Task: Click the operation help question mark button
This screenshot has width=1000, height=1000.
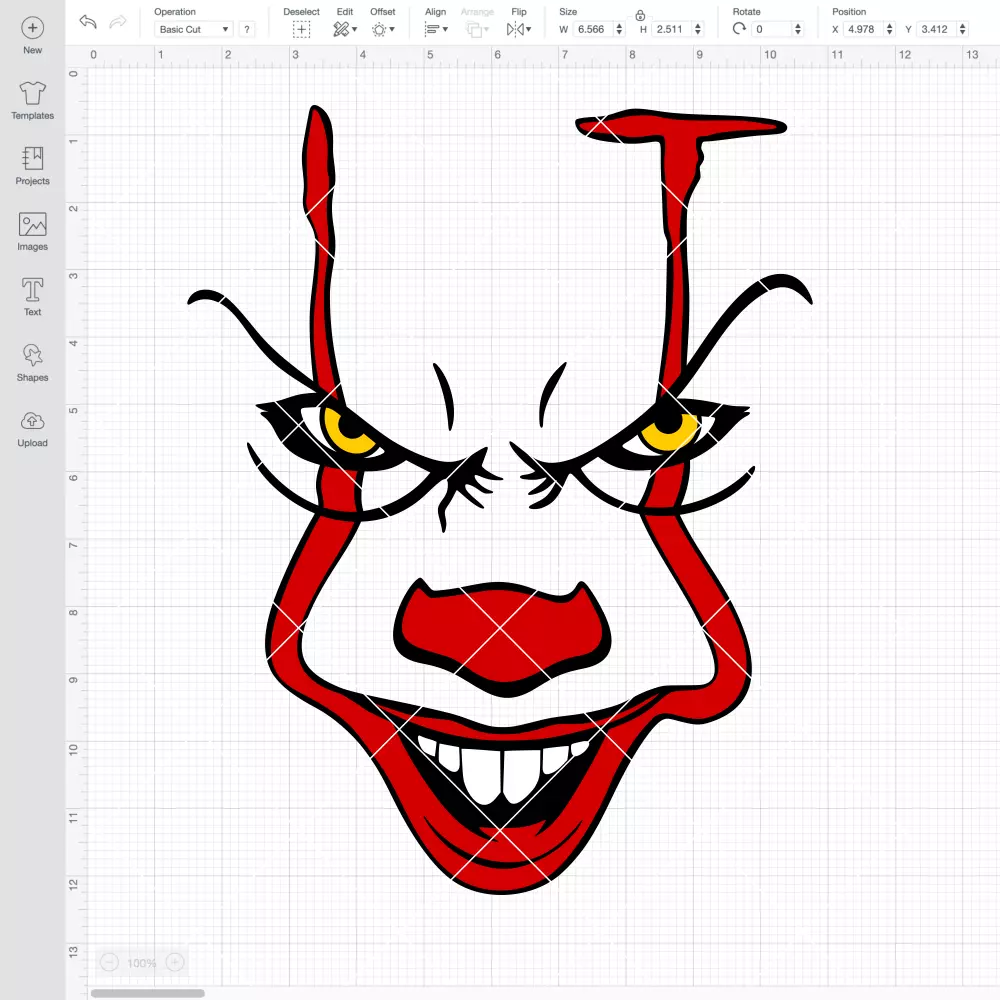Action: 247,29
